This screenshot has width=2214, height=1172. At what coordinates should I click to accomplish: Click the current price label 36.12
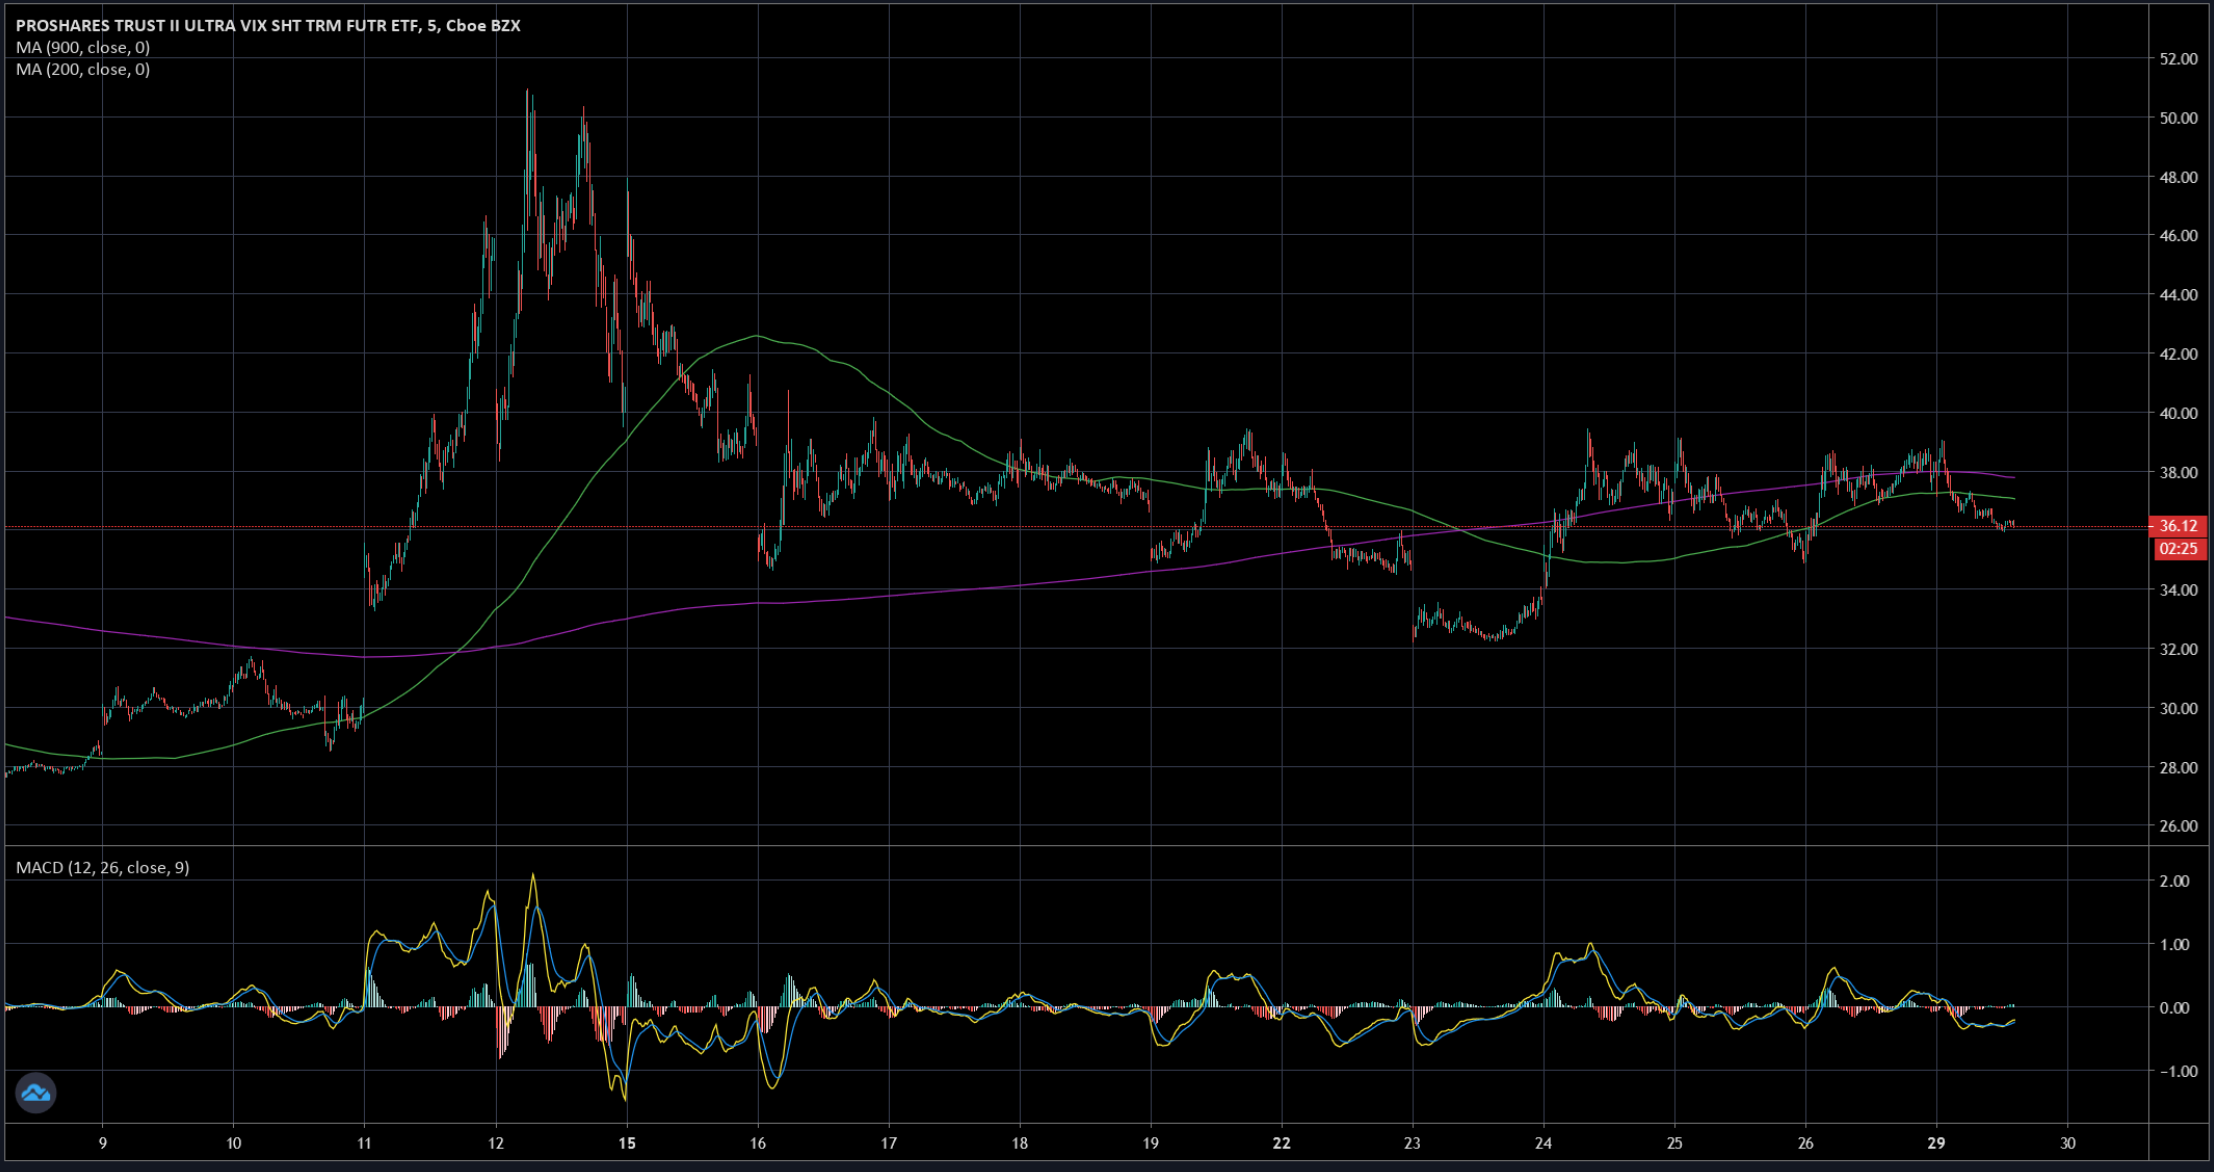pyautogui.click(x=2177, y=526)
